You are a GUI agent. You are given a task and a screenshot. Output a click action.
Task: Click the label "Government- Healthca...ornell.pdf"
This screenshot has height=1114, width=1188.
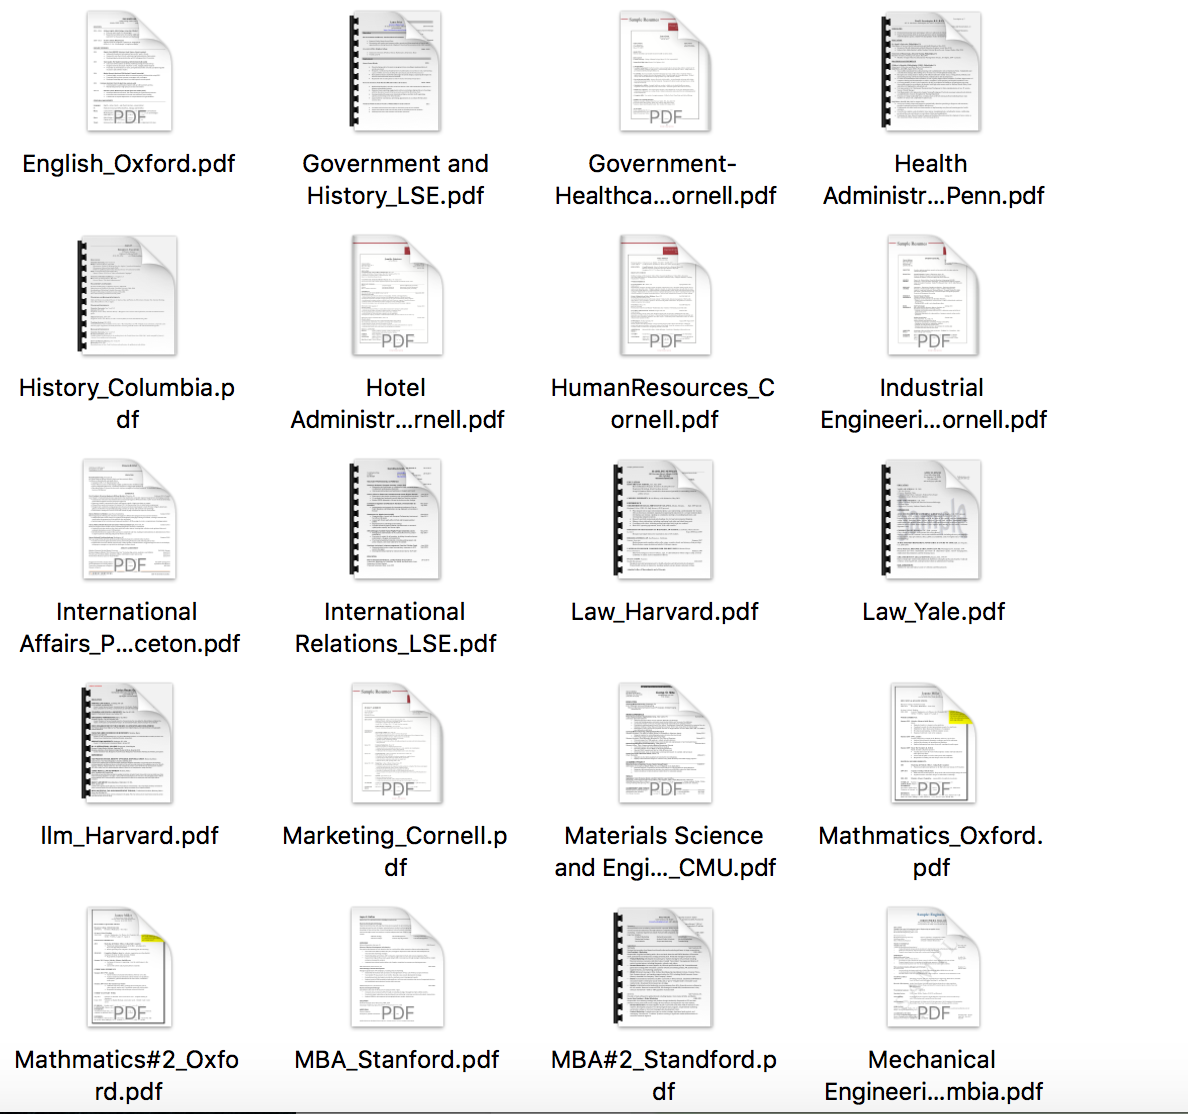click(x=664, y=180)
